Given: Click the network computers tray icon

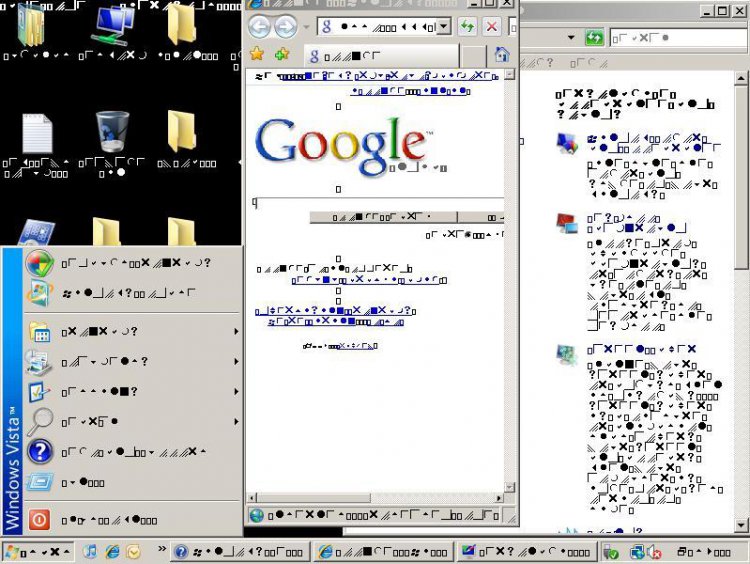Looking at the screenshot, I should (637, 552).
